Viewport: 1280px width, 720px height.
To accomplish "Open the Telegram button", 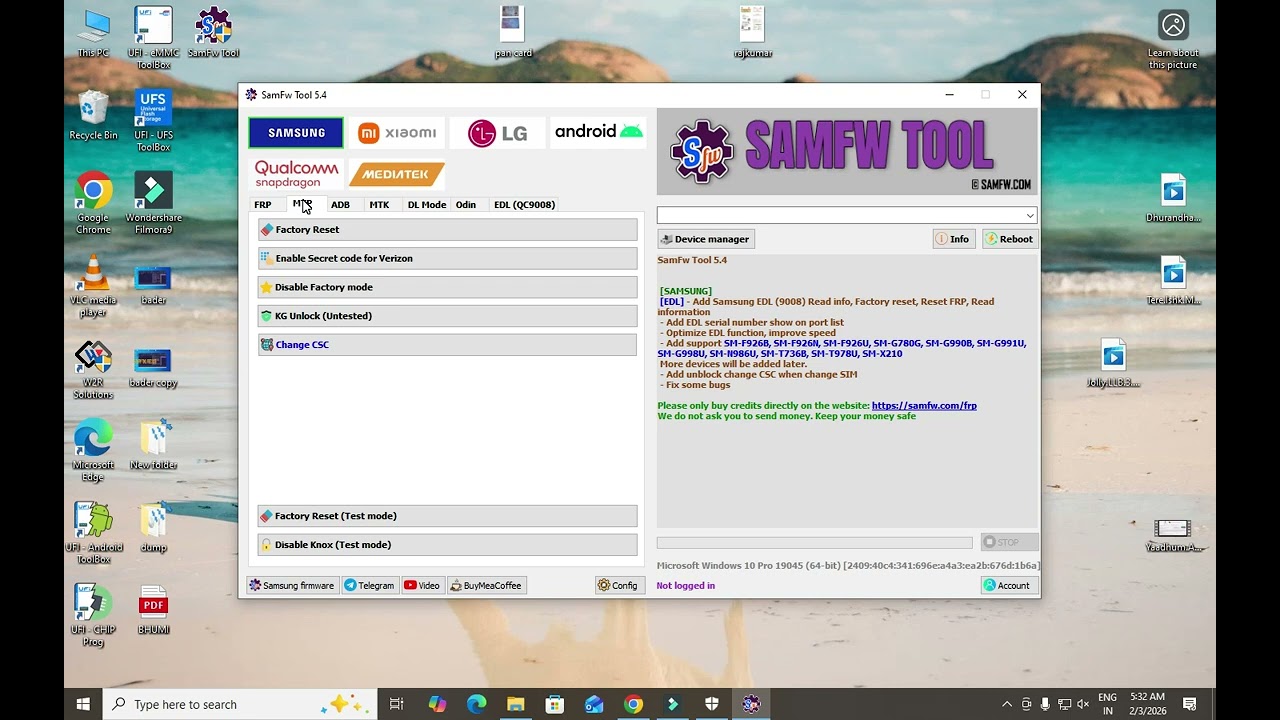I will [369, 585].
